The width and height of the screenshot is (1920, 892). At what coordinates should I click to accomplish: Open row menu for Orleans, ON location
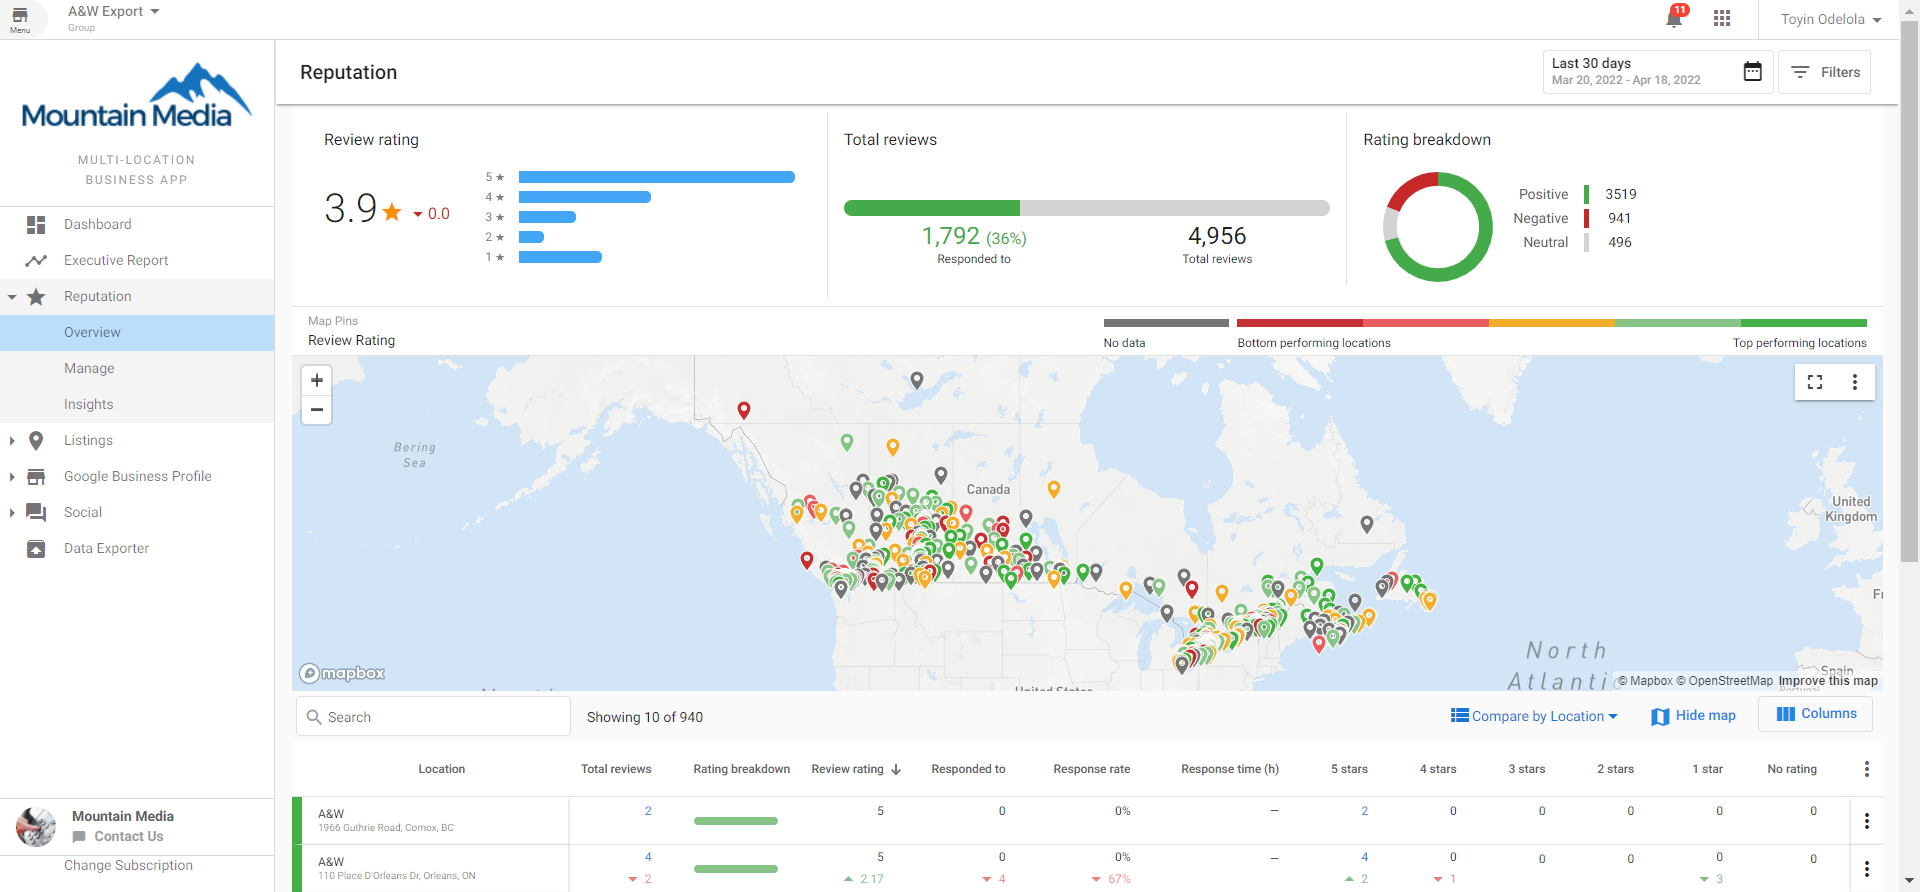click(1866, 869)
